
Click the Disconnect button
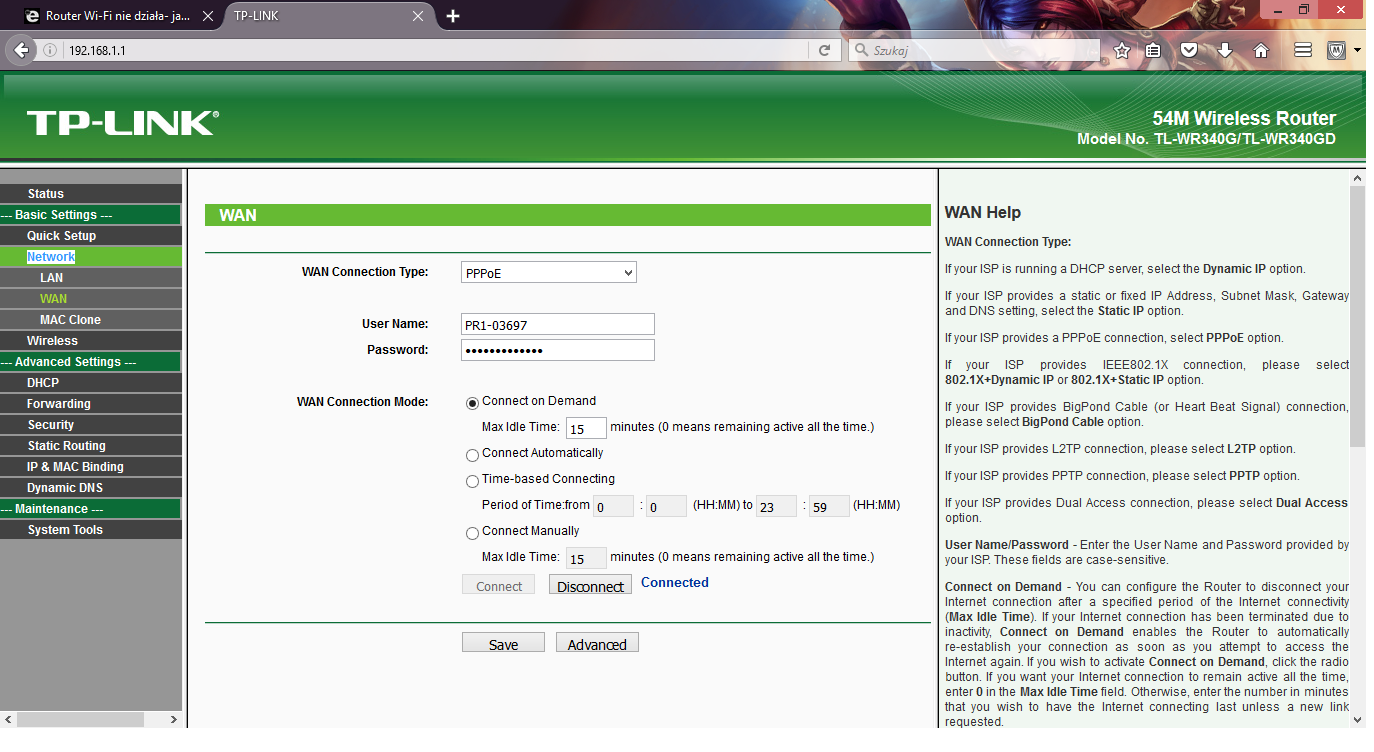tap(590, 585)
